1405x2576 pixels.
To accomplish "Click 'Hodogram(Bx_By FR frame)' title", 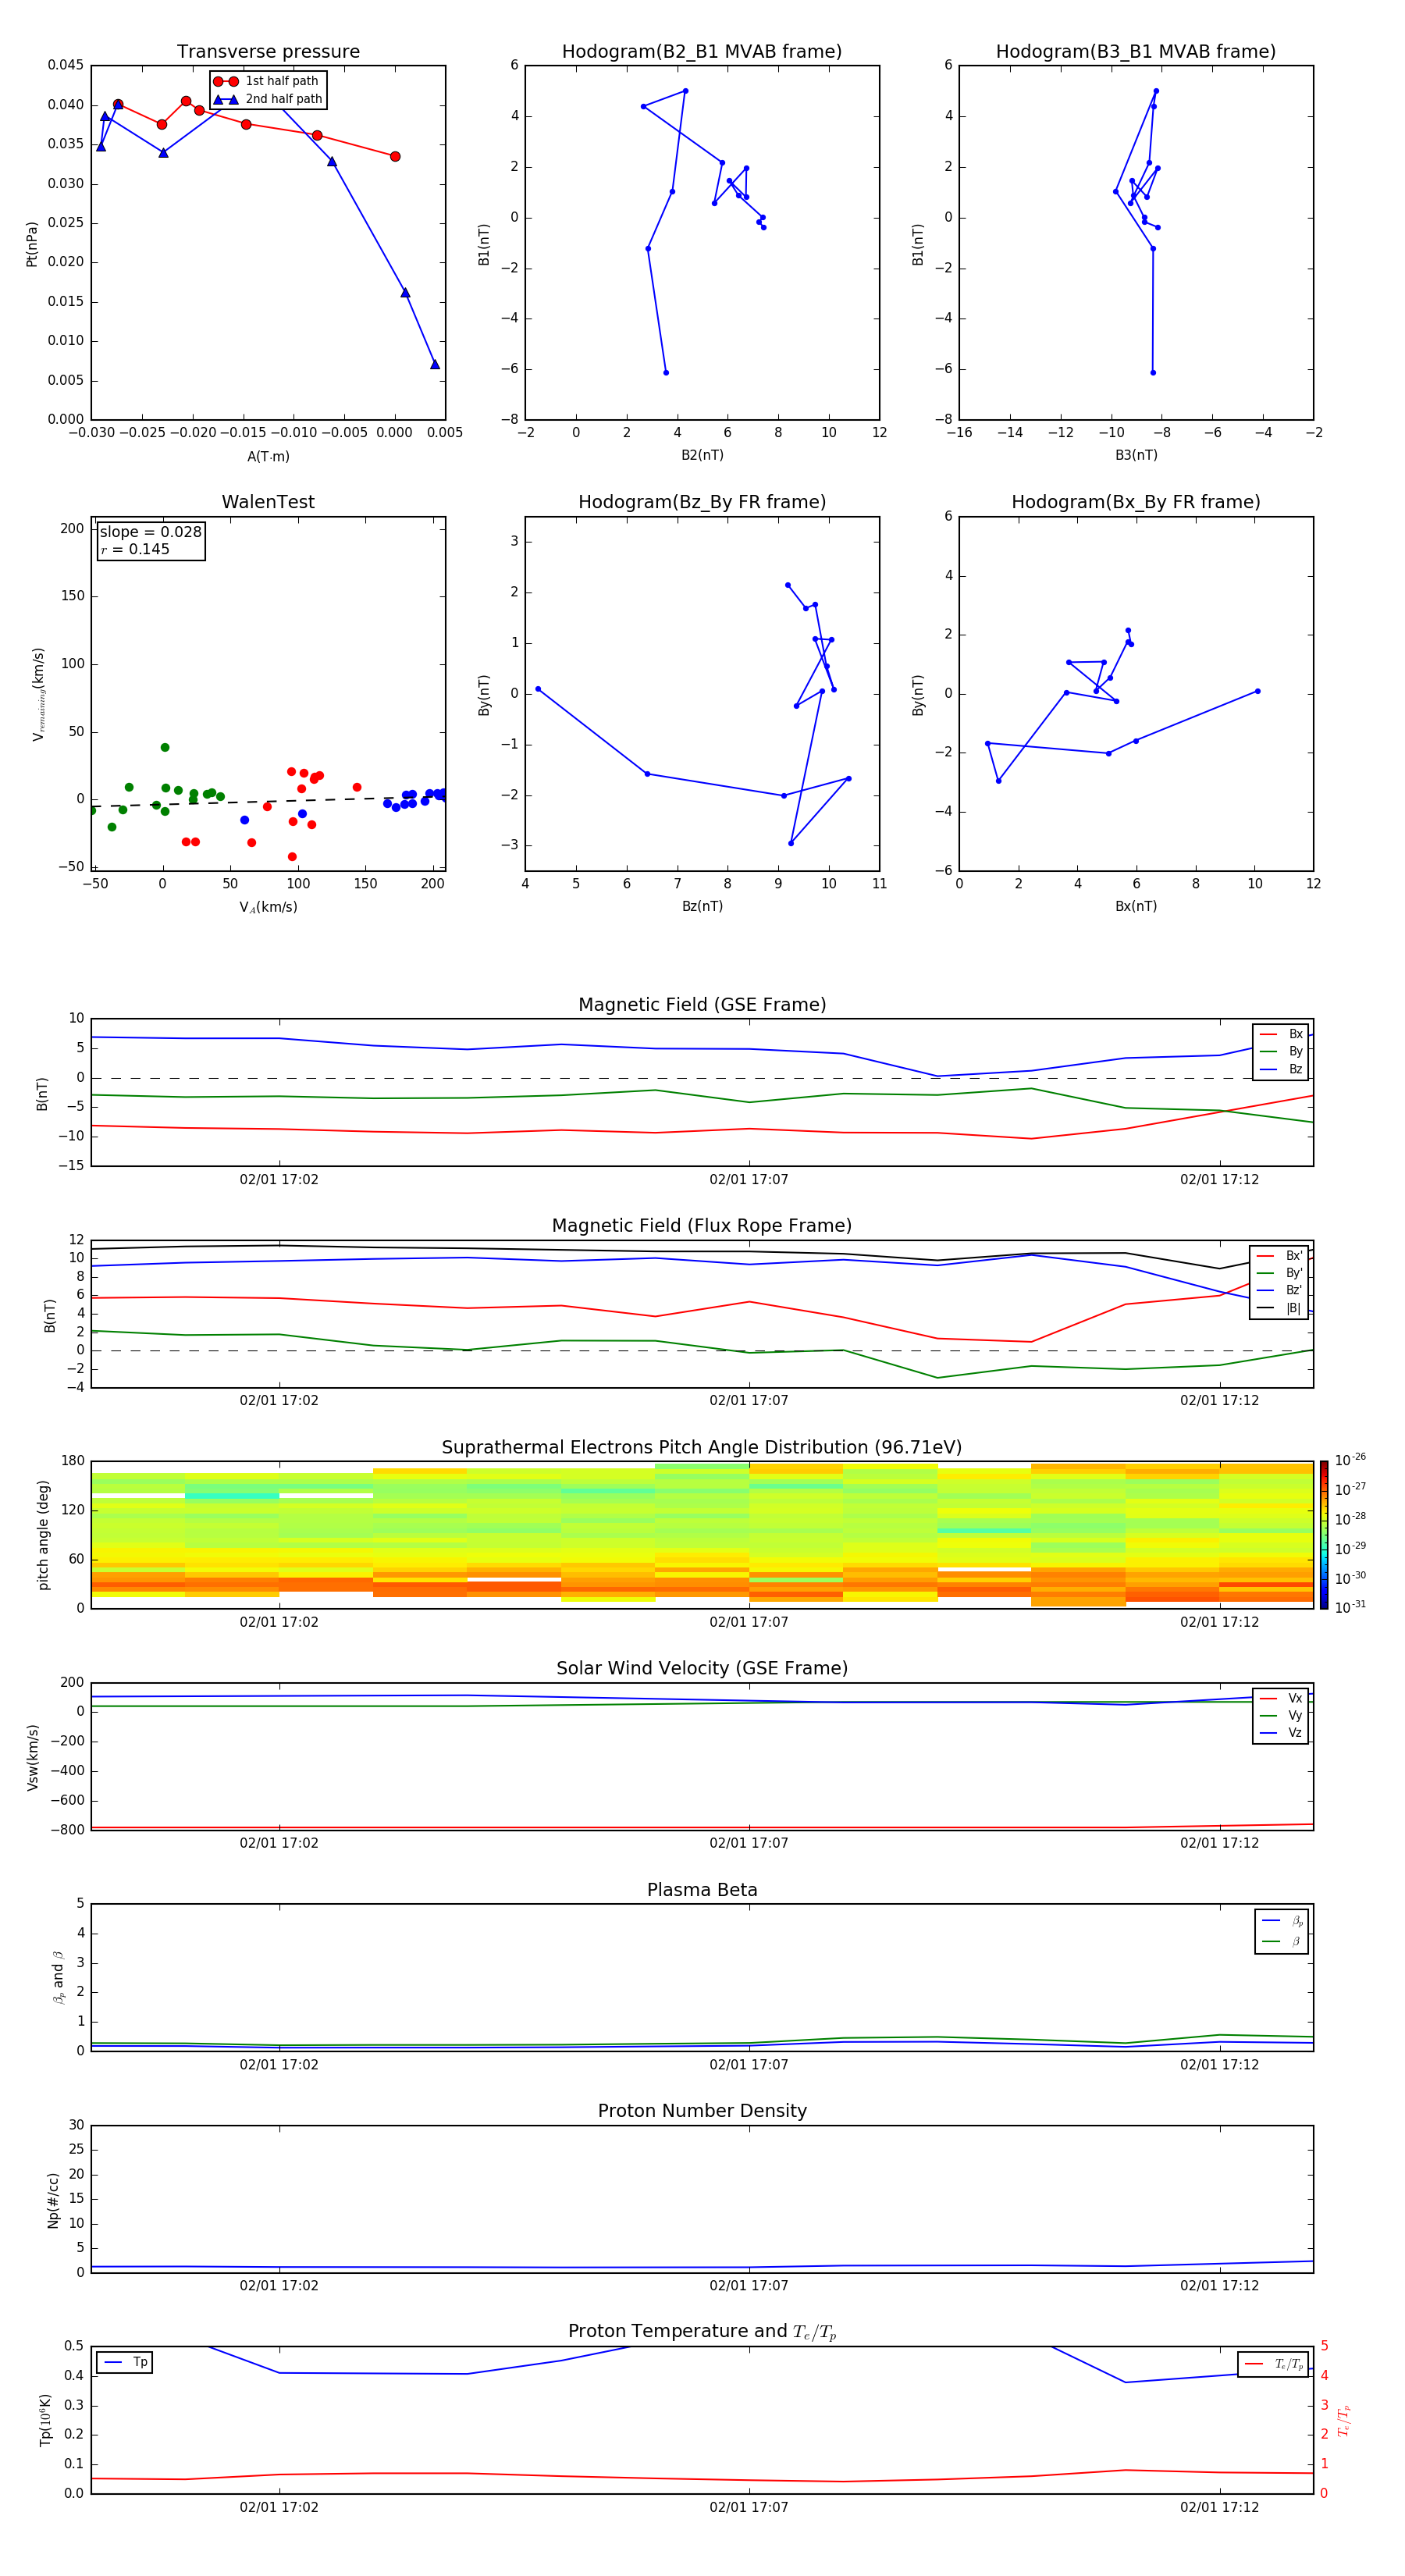I will 1136,502.
